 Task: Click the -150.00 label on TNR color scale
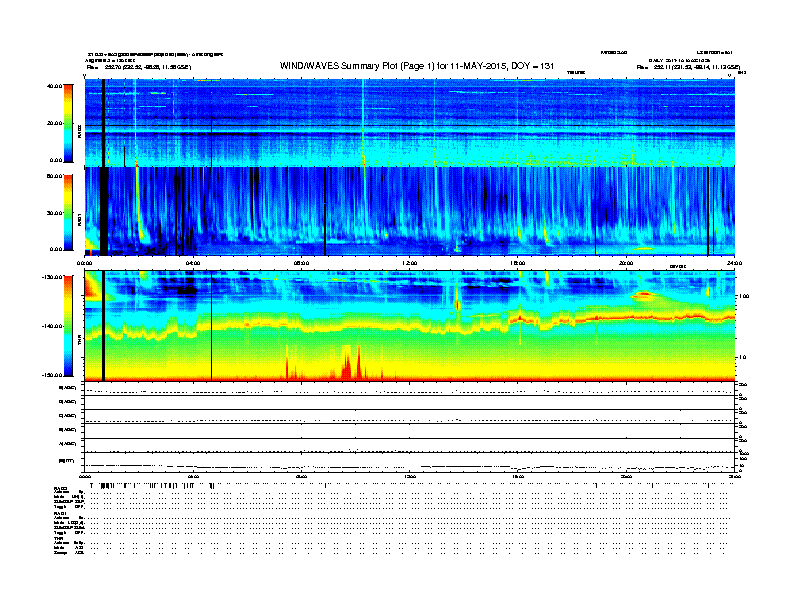pos(52,375)
